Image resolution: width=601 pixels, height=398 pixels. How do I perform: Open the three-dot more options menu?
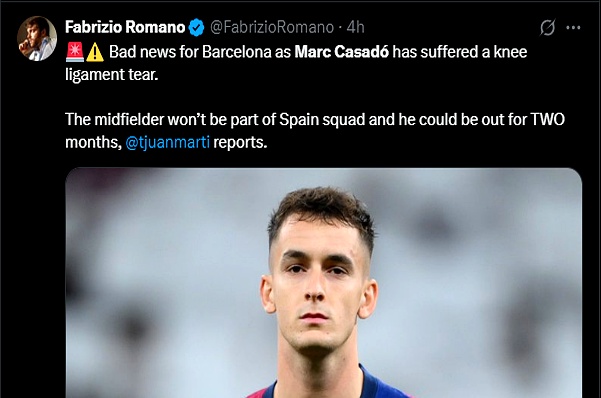(573, 28)
